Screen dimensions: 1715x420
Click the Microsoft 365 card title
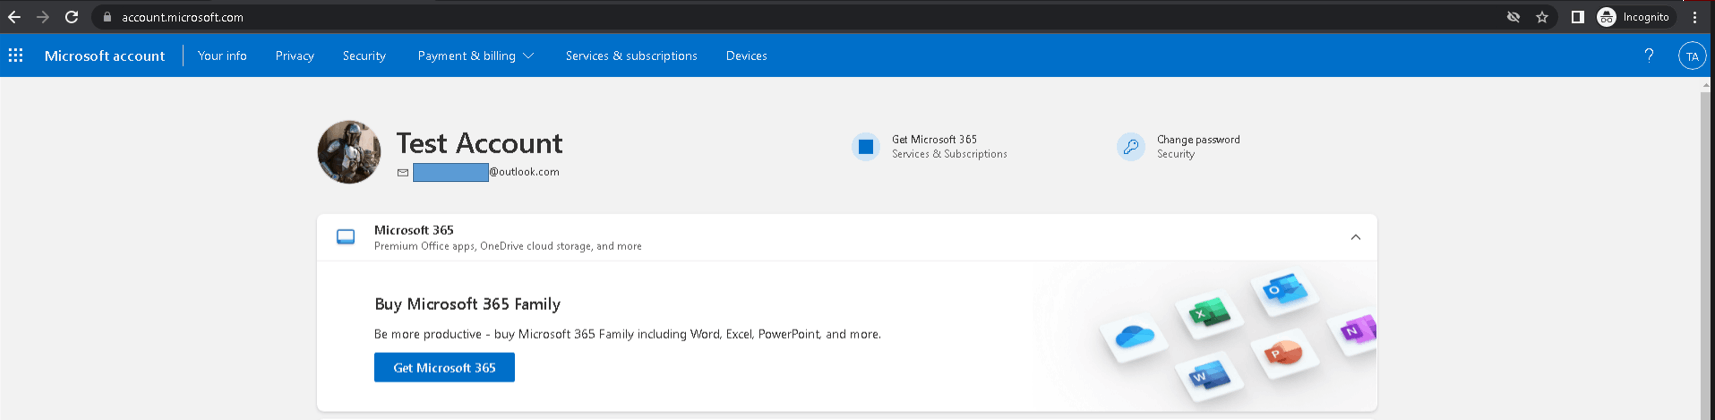[414, 230]
